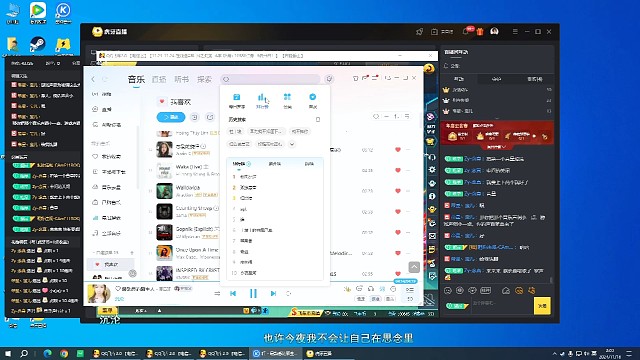Open the play queue list icon in Kugou
Viewport: 640px width, 360px height.
point(410,289)
